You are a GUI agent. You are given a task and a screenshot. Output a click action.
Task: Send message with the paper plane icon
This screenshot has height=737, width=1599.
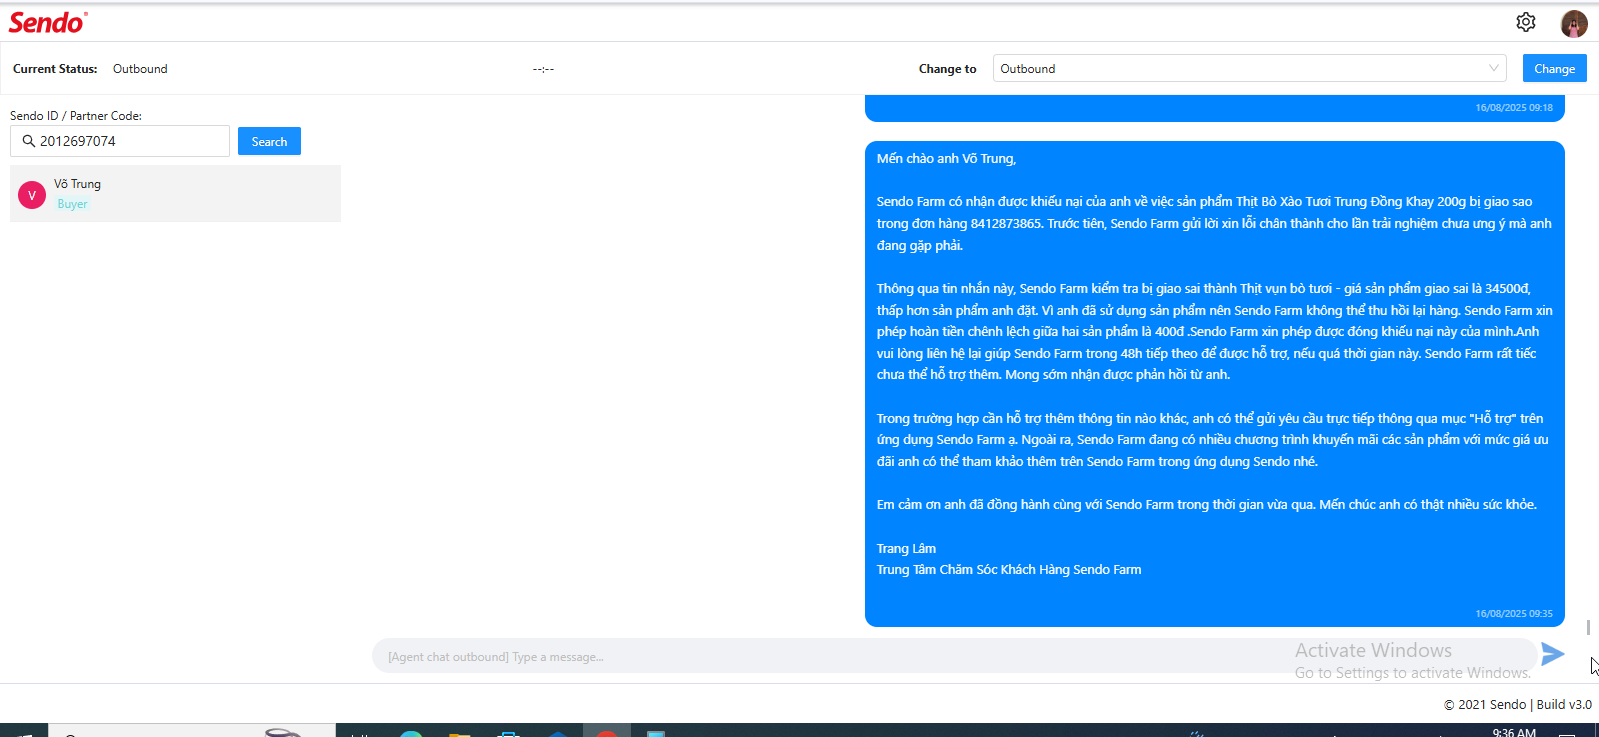click(x=1552, y=654)
